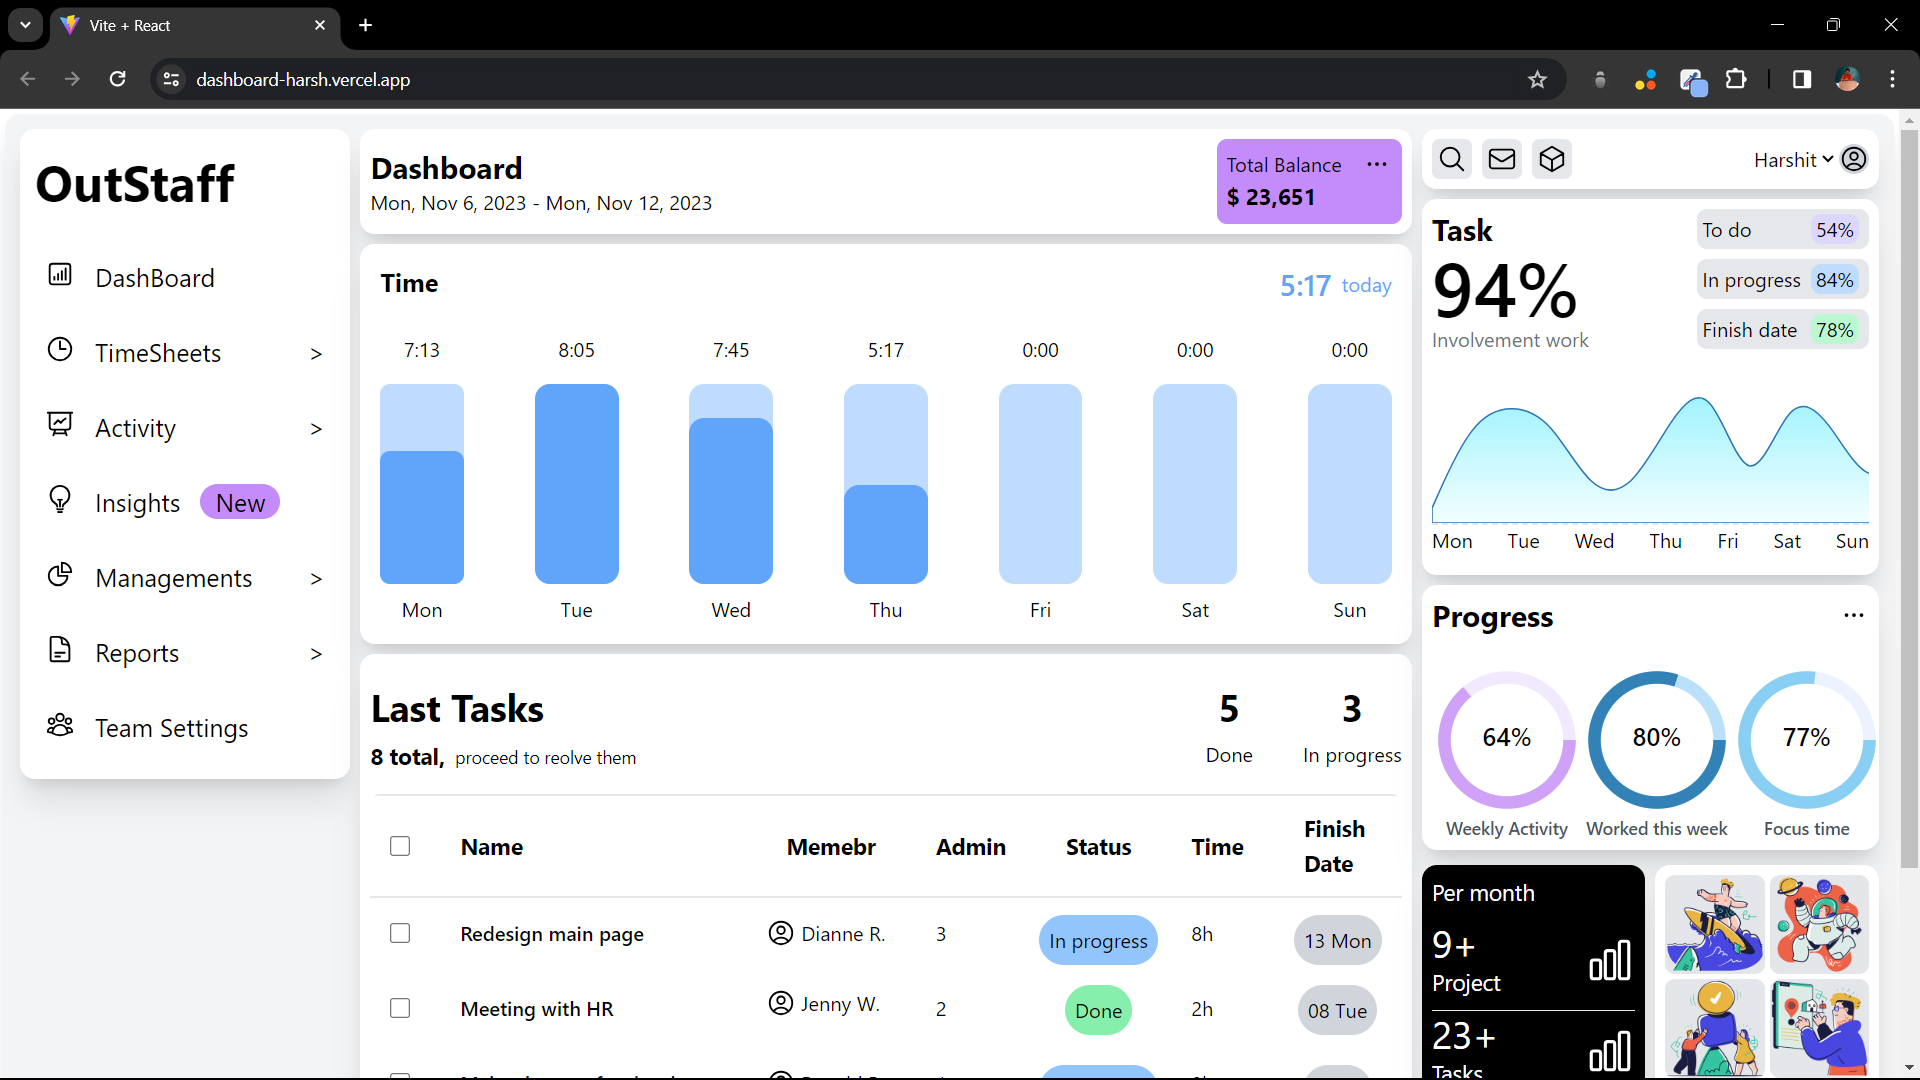Click the Per month Project bar chart icon
This screenshot has height=1080, width=1920.
point(1610,961)
